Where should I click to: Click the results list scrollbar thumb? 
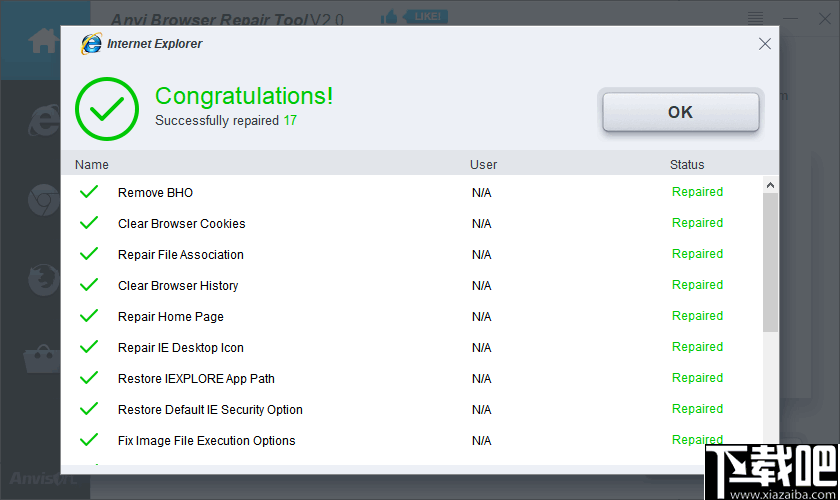pyautogui.click(x=770, y=263)
